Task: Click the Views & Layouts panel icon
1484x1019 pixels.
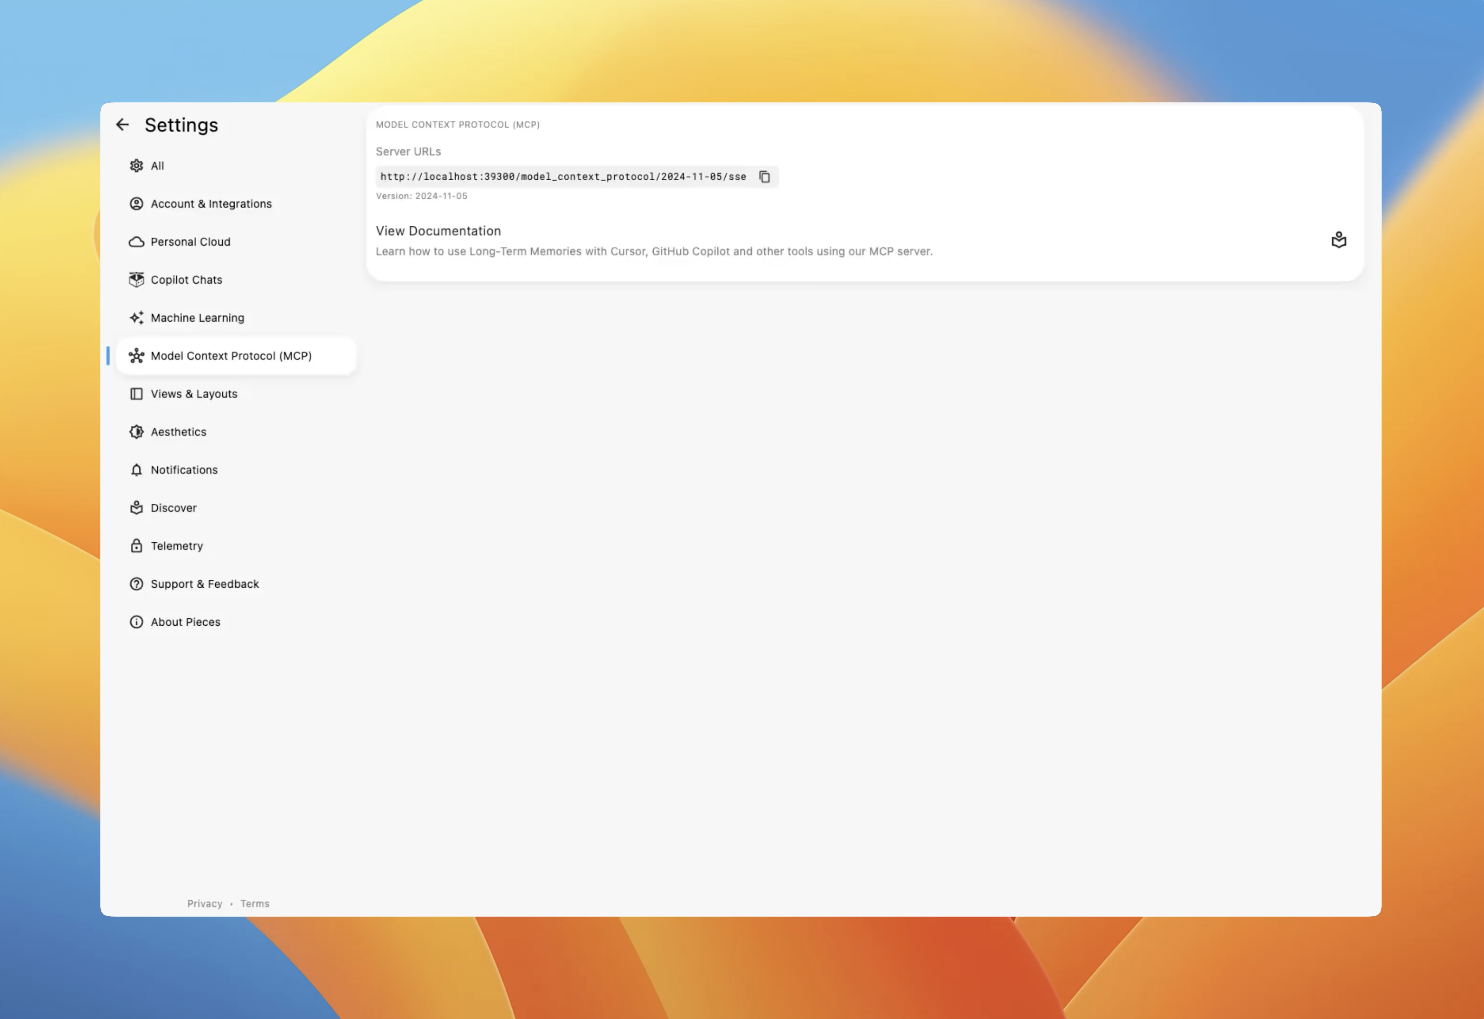Action: [x=137, y=394]
